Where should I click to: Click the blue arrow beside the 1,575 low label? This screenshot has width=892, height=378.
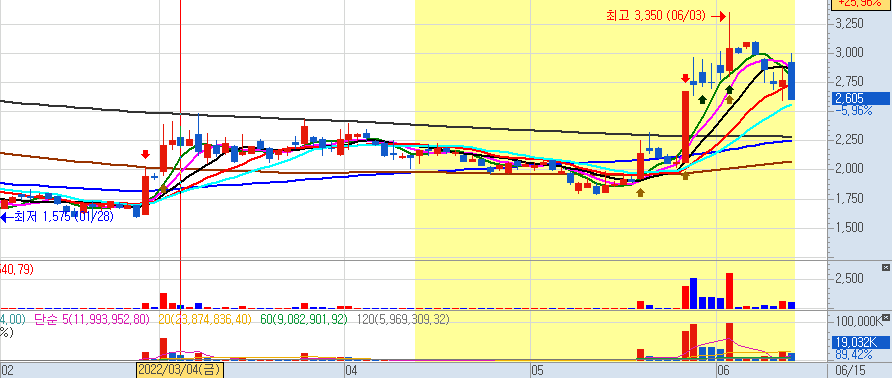tap(6, 216)
